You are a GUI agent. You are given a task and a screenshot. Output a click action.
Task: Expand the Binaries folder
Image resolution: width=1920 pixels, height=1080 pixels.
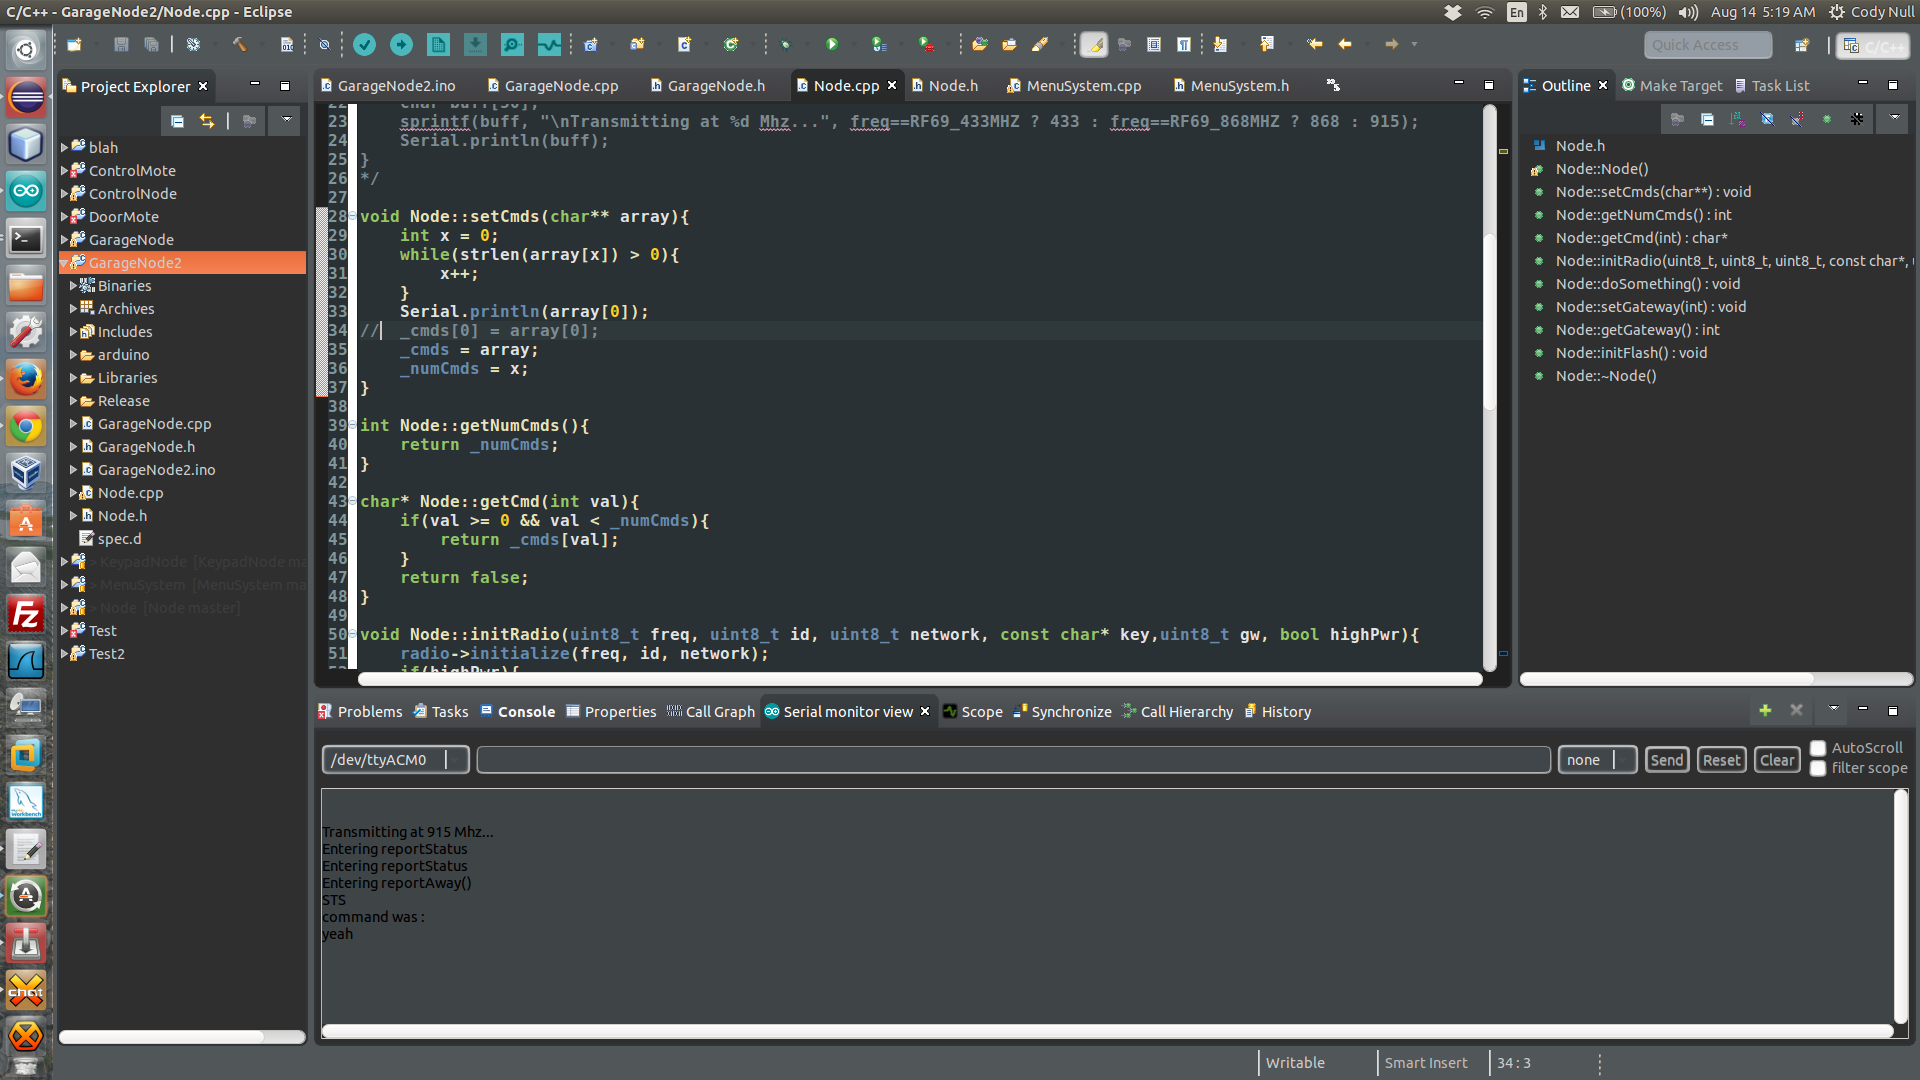(x=74, y=286)
